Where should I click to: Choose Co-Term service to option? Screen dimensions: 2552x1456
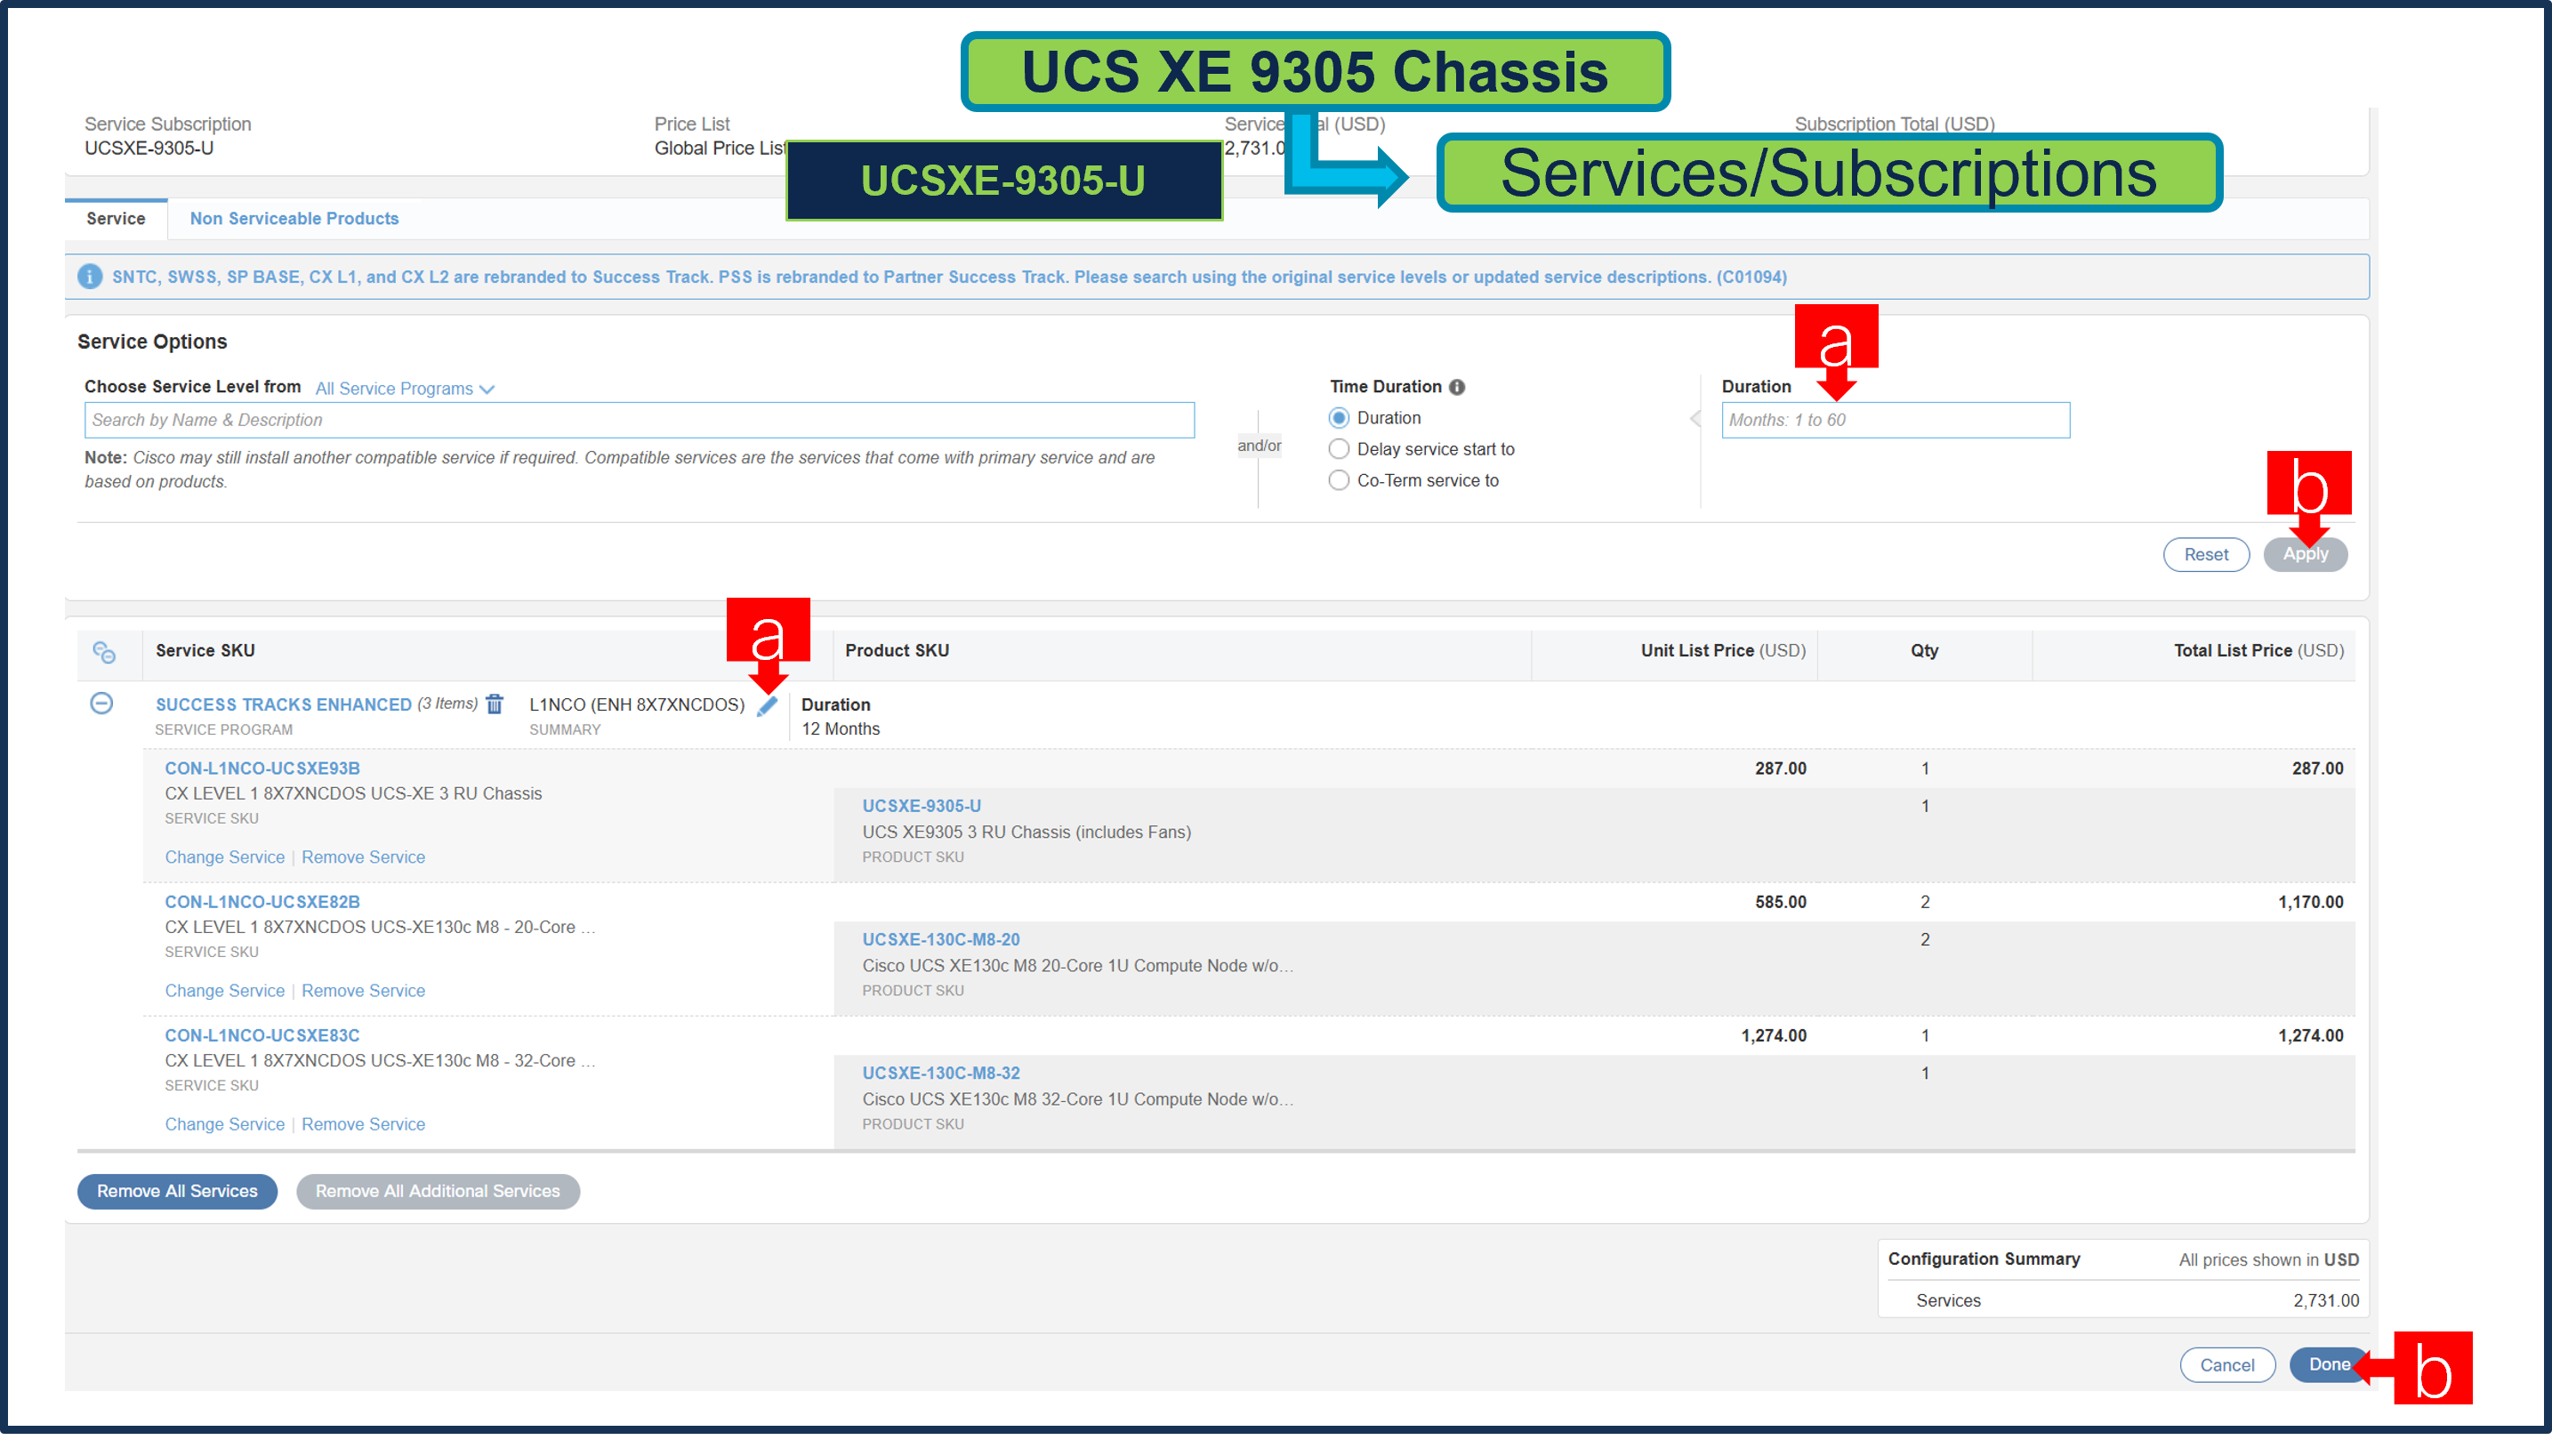click(1339, 480)
